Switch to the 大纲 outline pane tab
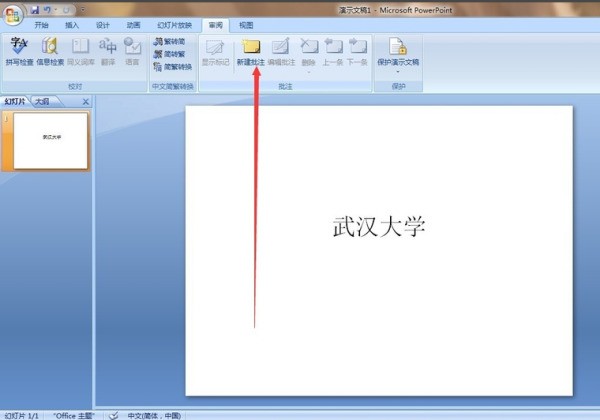The height and width of the screenshot is (420, 600). 41,102
